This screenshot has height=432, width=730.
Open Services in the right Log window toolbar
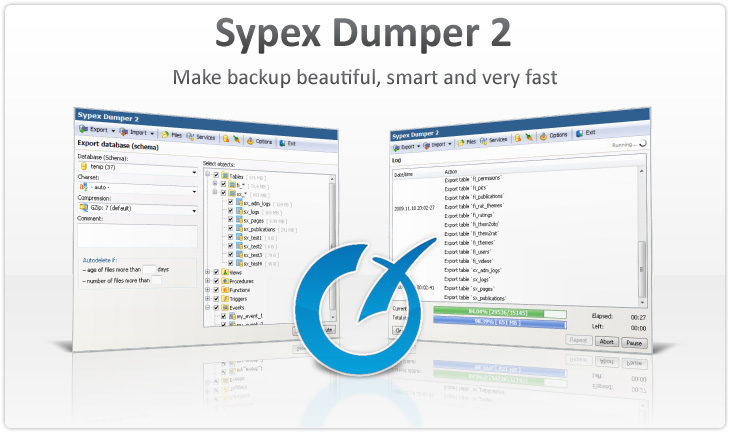493,140
